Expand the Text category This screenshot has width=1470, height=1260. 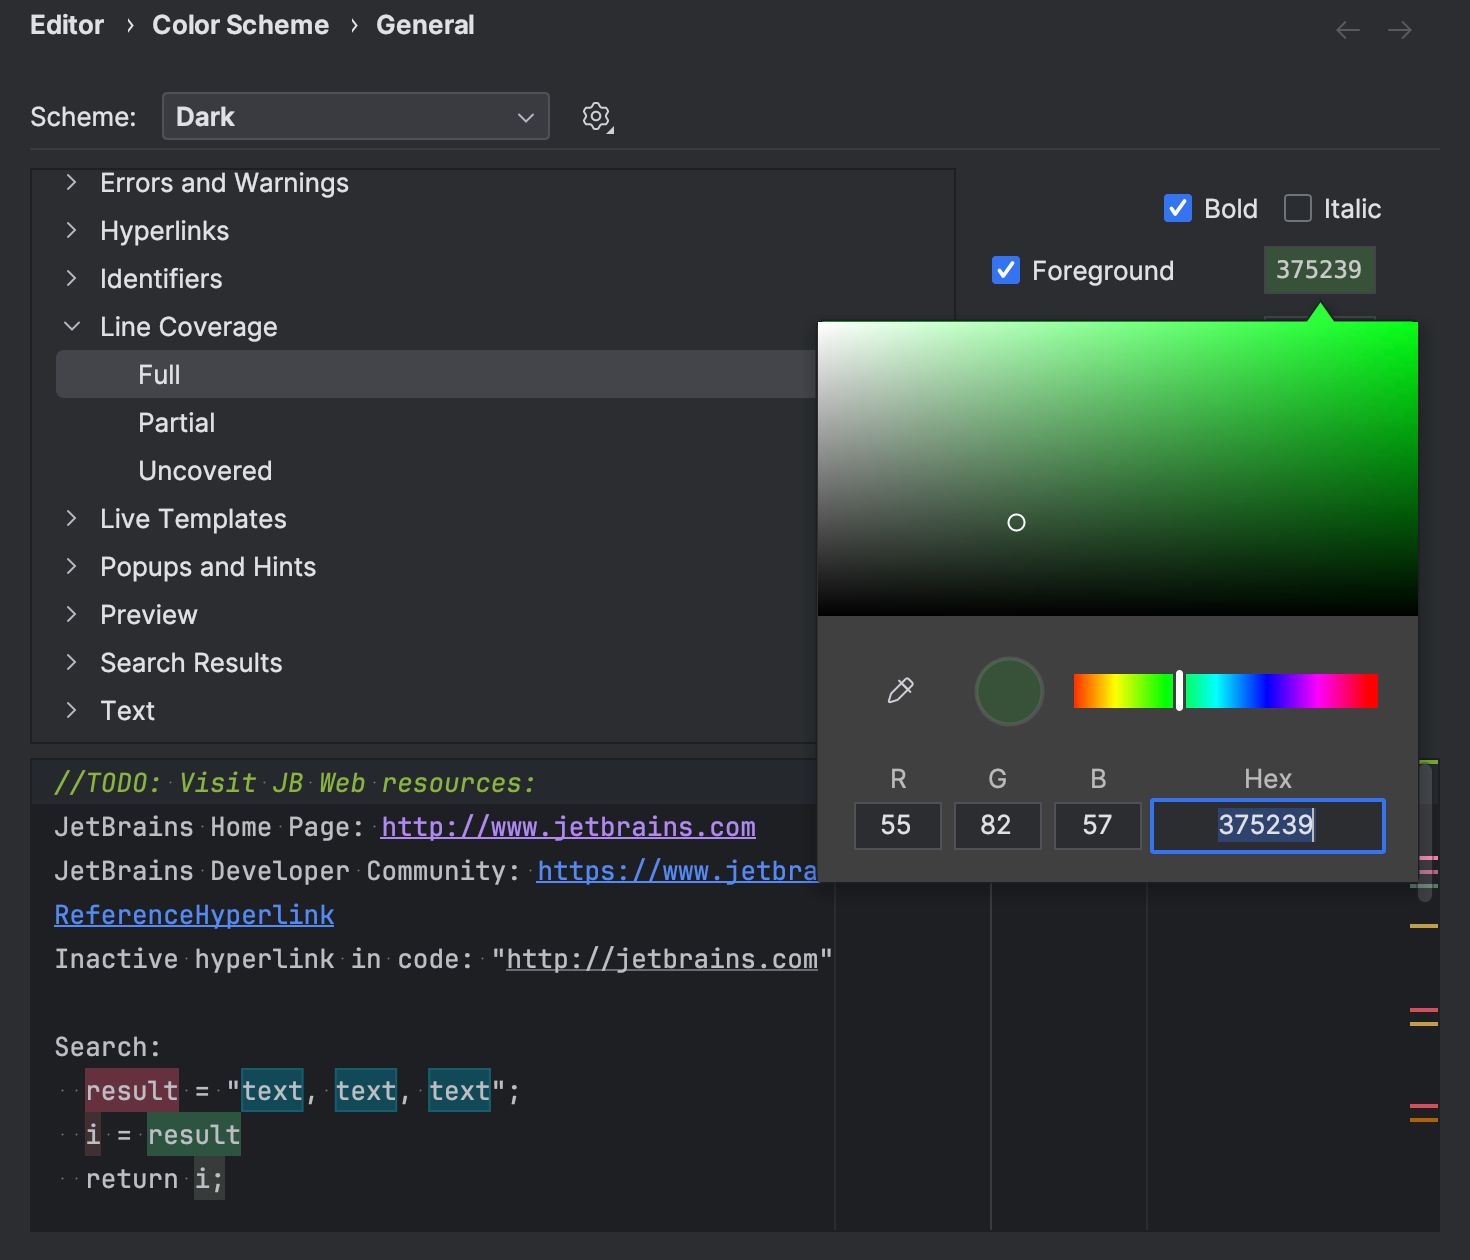71,710
